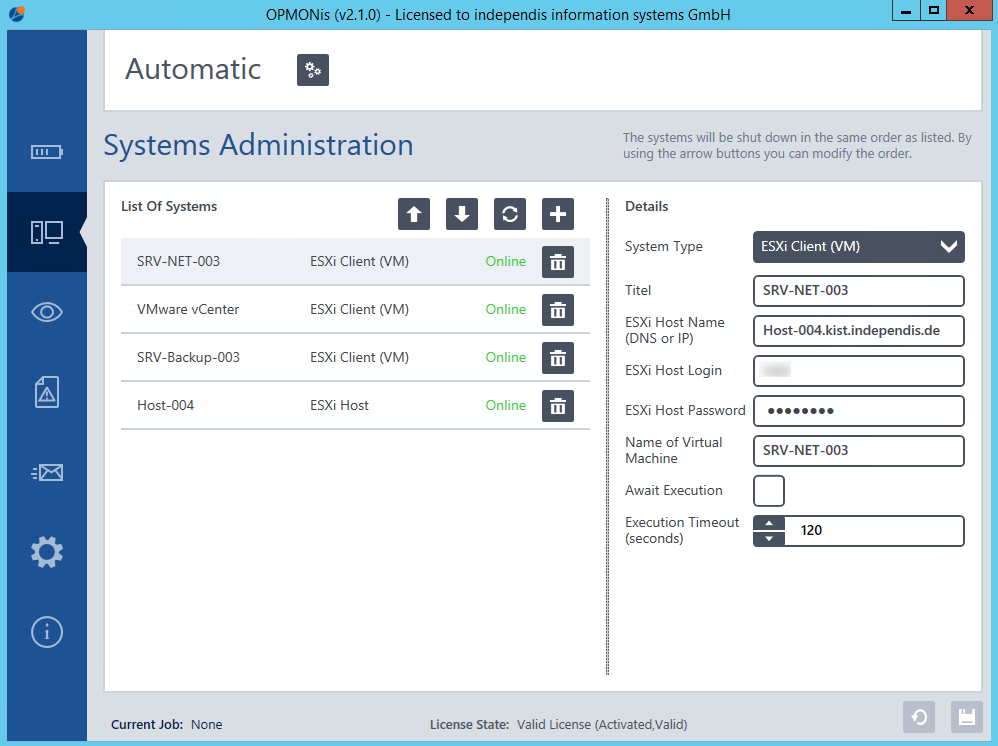
Task: Select the VMware vCenter system row
Action: 355,309
